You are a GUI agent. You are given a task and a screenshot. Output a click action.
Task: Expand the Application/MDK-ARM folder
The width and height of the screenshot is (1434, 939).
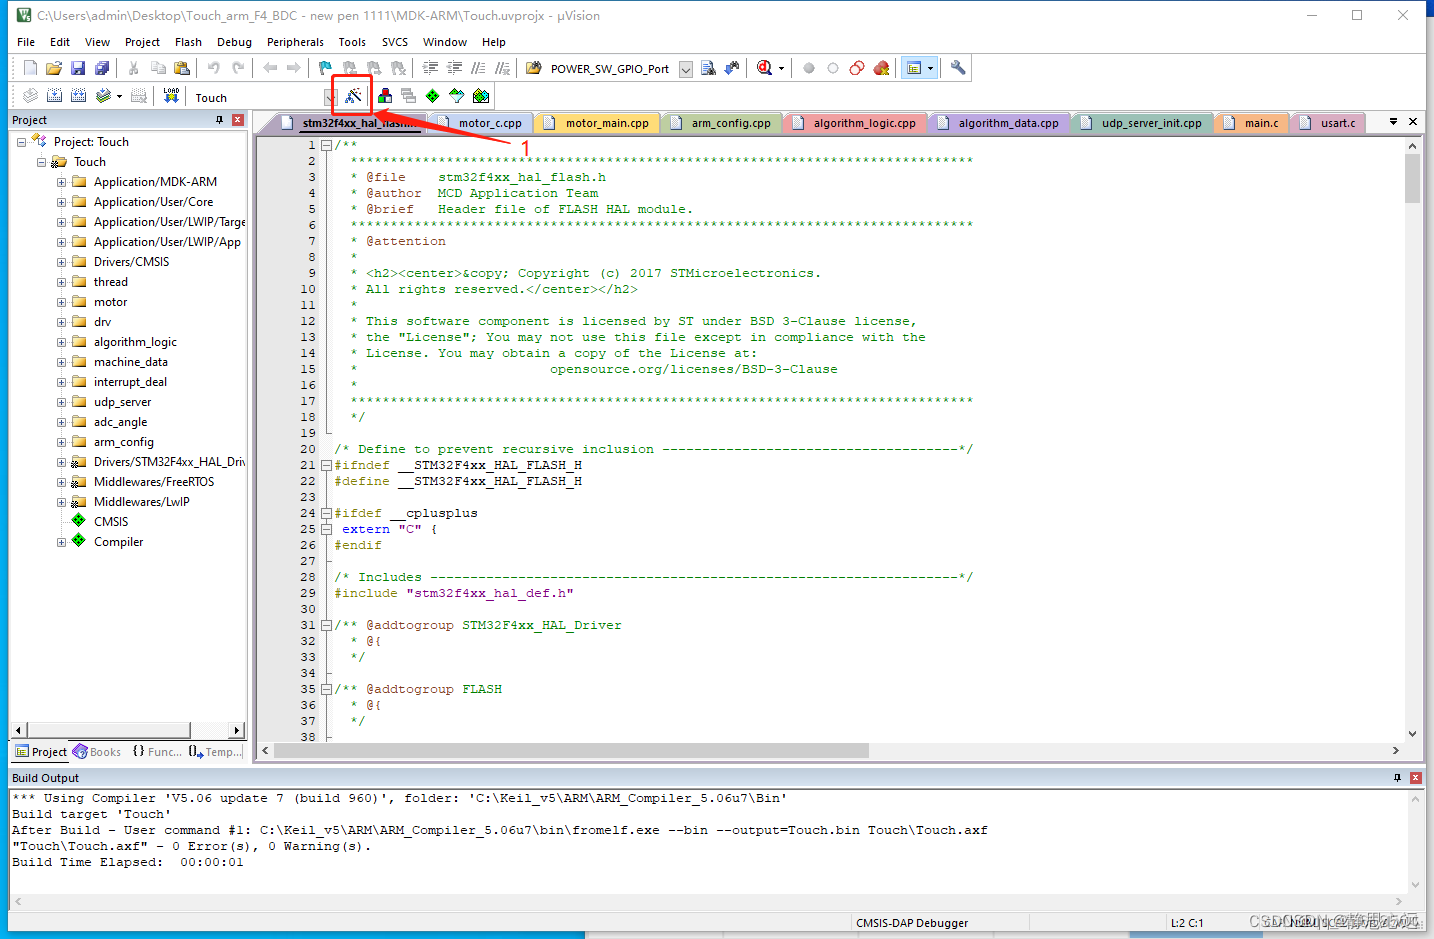click(62, 182)
